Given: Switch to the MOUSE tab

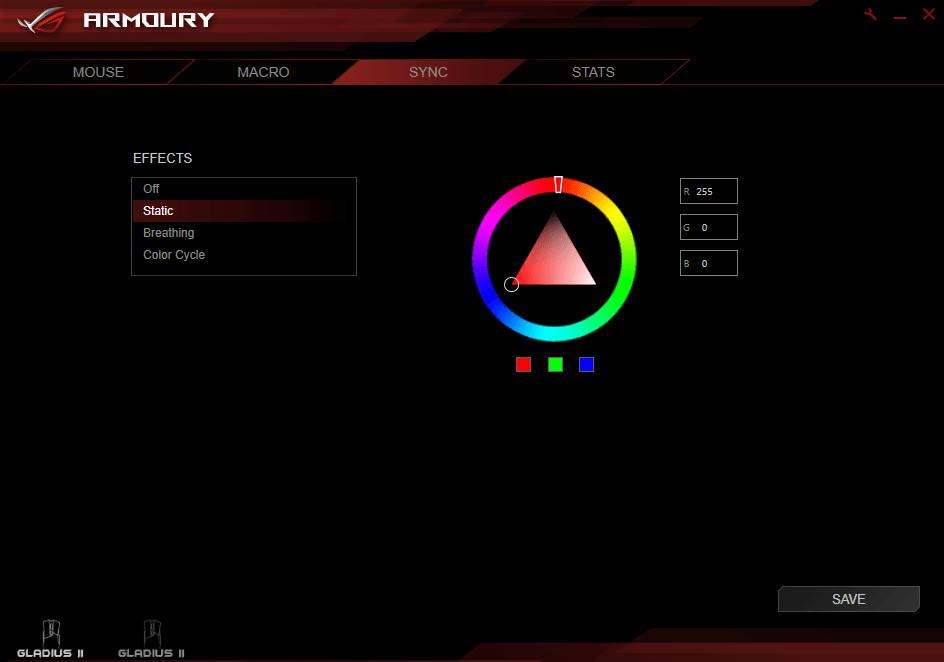Looking at the screenshot, I should (x=98, y=72).
